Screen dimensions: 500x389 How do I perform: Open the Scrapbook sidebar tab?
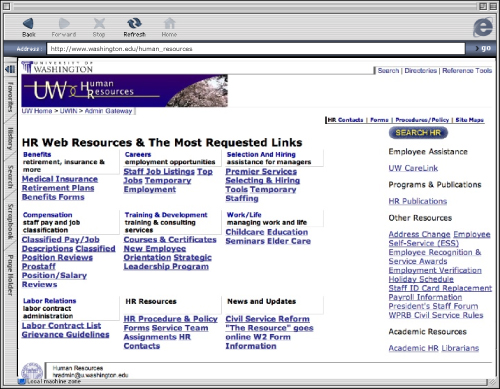tap(10, 222)
